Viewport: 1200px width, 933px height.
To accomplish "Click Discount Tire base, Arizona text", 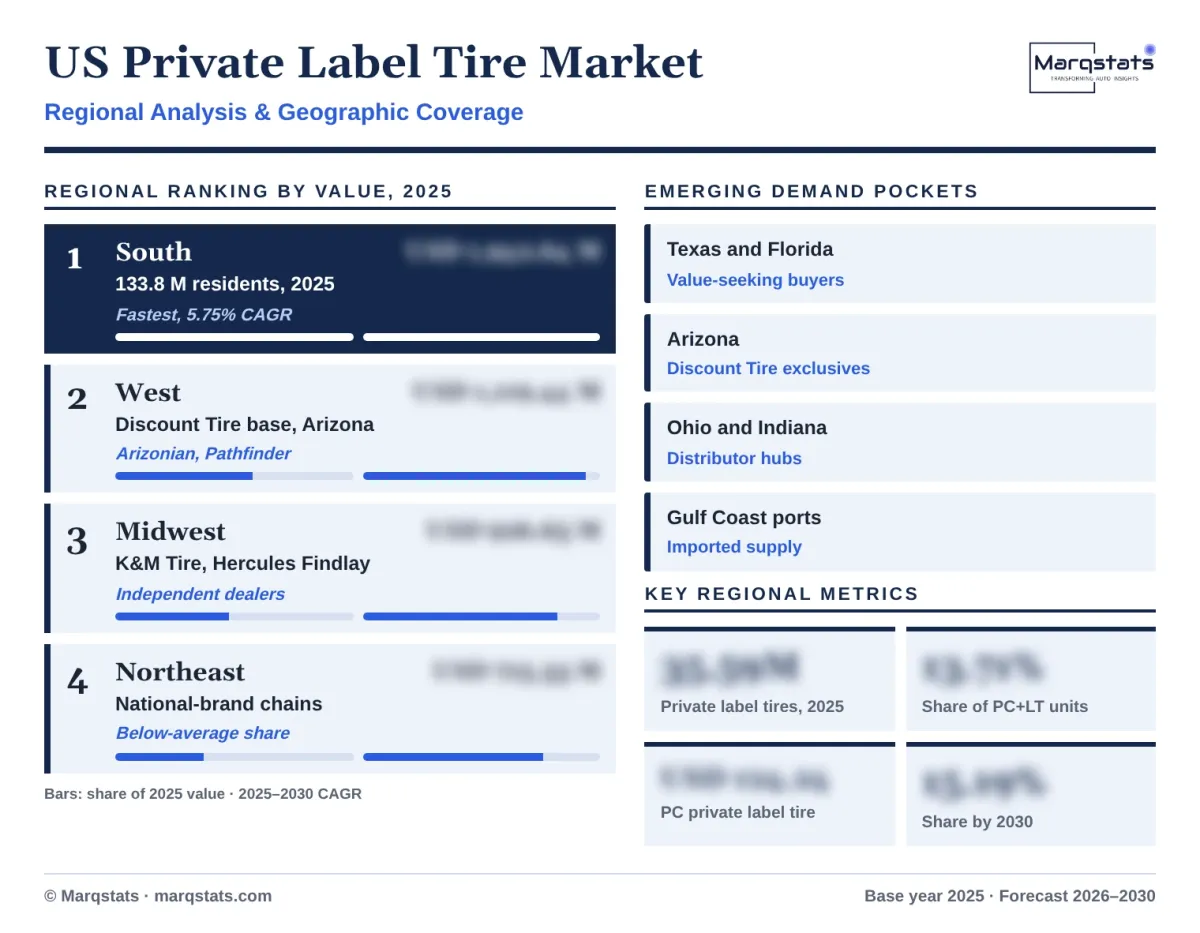I will point(245,424).
